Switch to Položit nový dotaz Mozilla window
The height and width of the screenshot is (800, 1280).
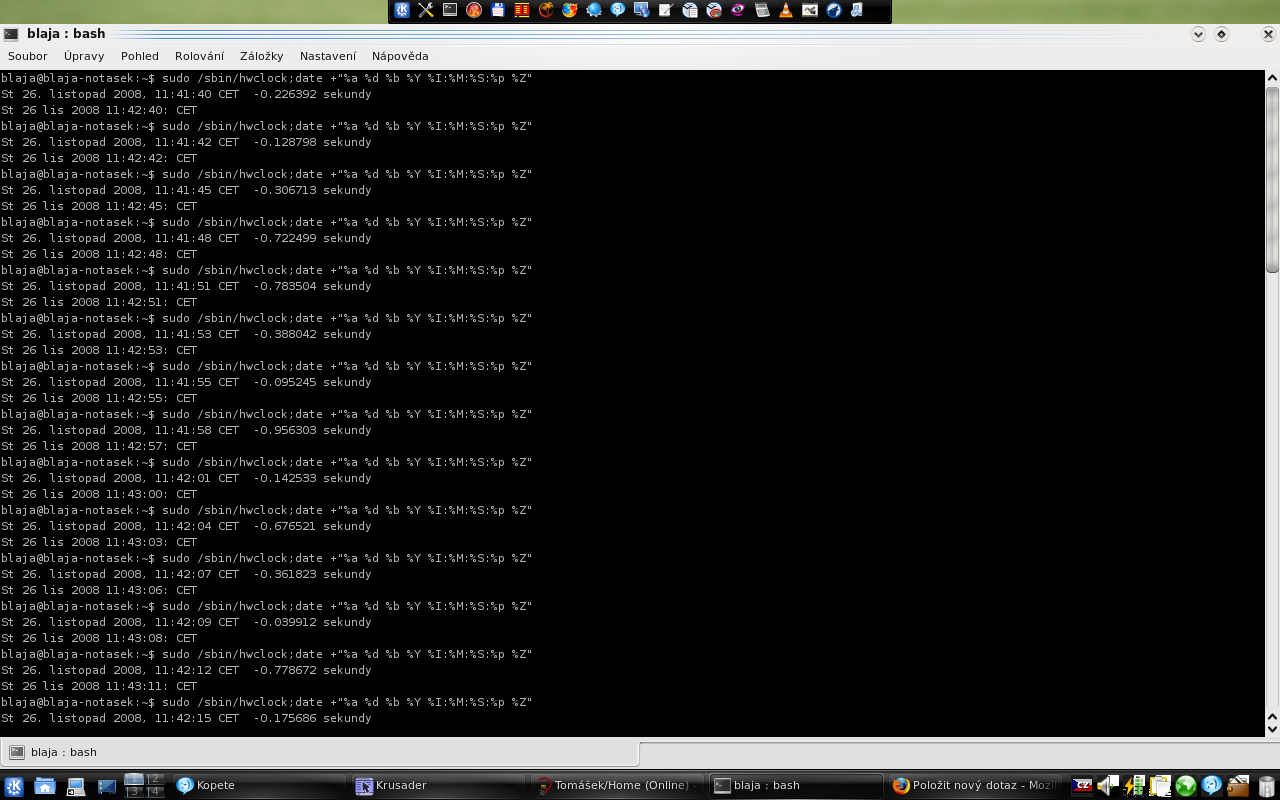click(x=974, y=786)
